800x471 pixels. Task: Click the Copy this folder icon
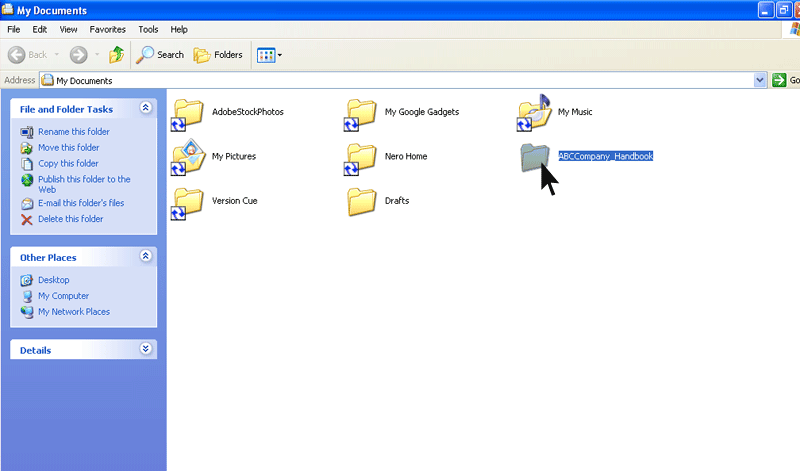27,164
